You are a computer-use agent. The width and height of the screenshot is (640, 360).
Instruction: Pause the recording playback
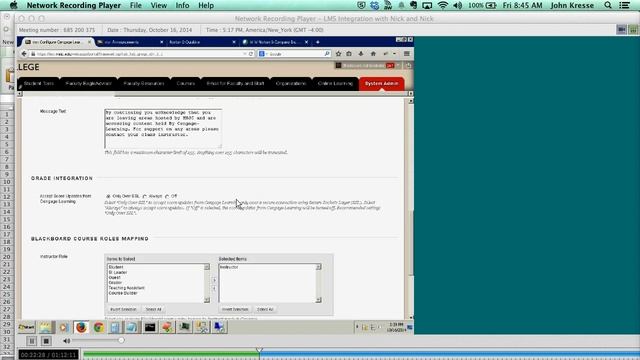(x=31, y=341)
